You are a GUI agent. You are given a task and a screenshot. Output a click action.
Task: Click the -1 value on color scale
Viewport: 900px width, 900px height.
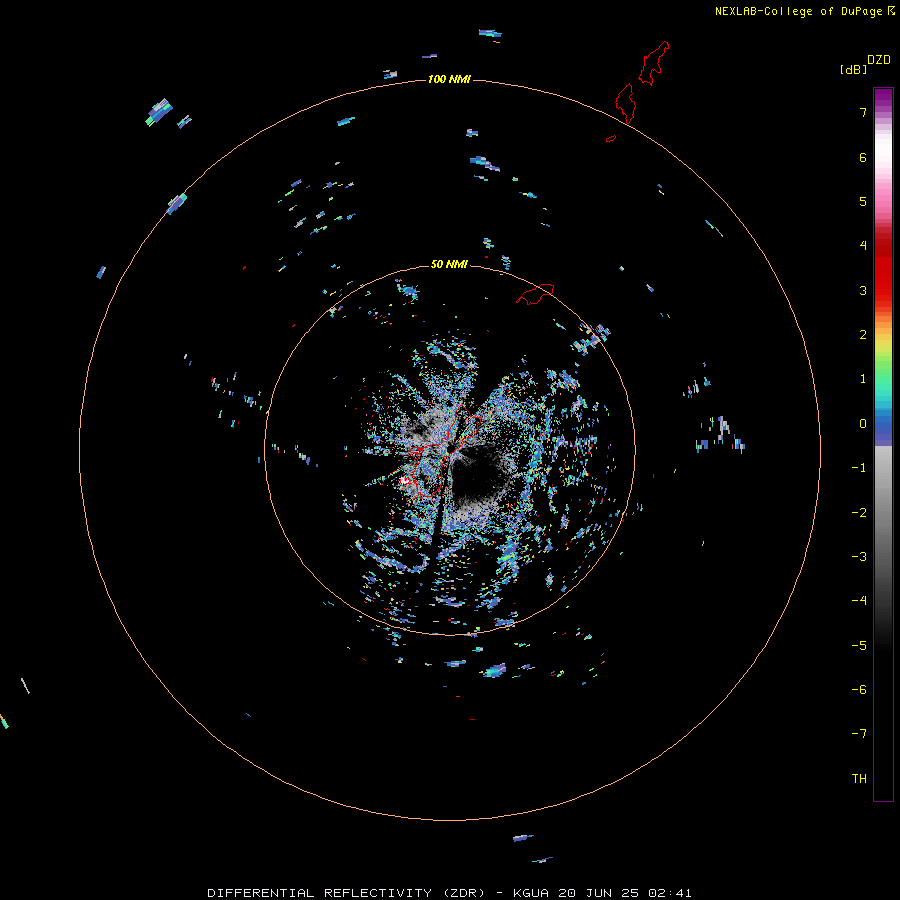[859, 468]
